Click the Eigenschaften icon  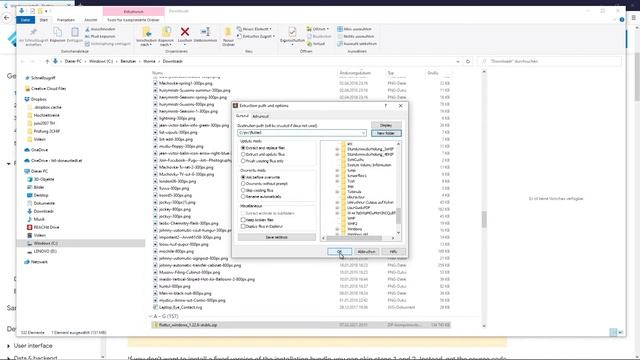pos(292,32)
